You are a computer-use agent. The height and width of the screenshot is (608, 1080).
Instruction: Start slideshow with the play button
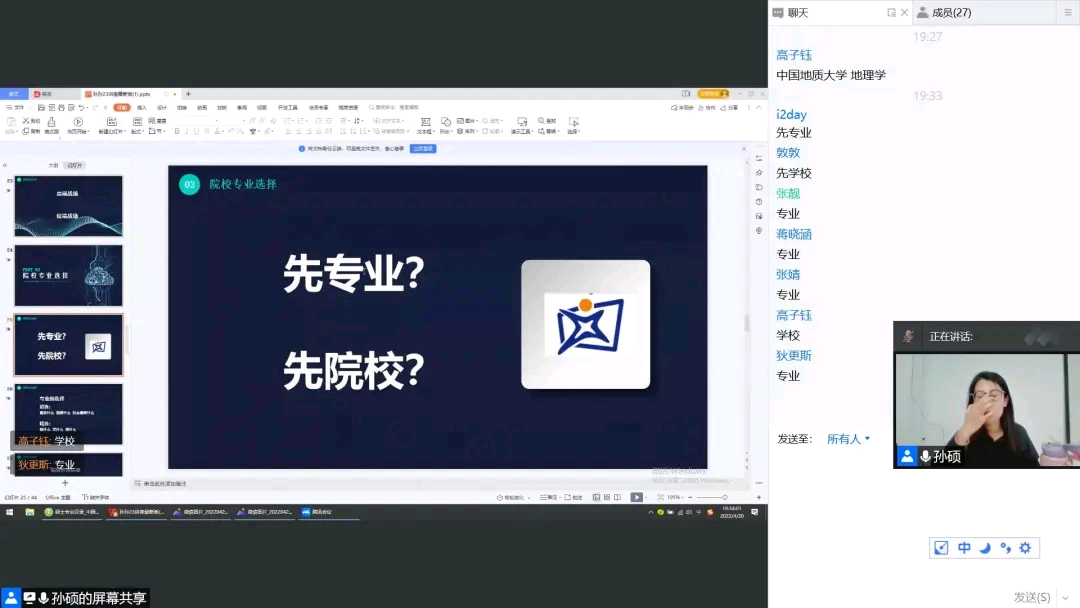636,497
